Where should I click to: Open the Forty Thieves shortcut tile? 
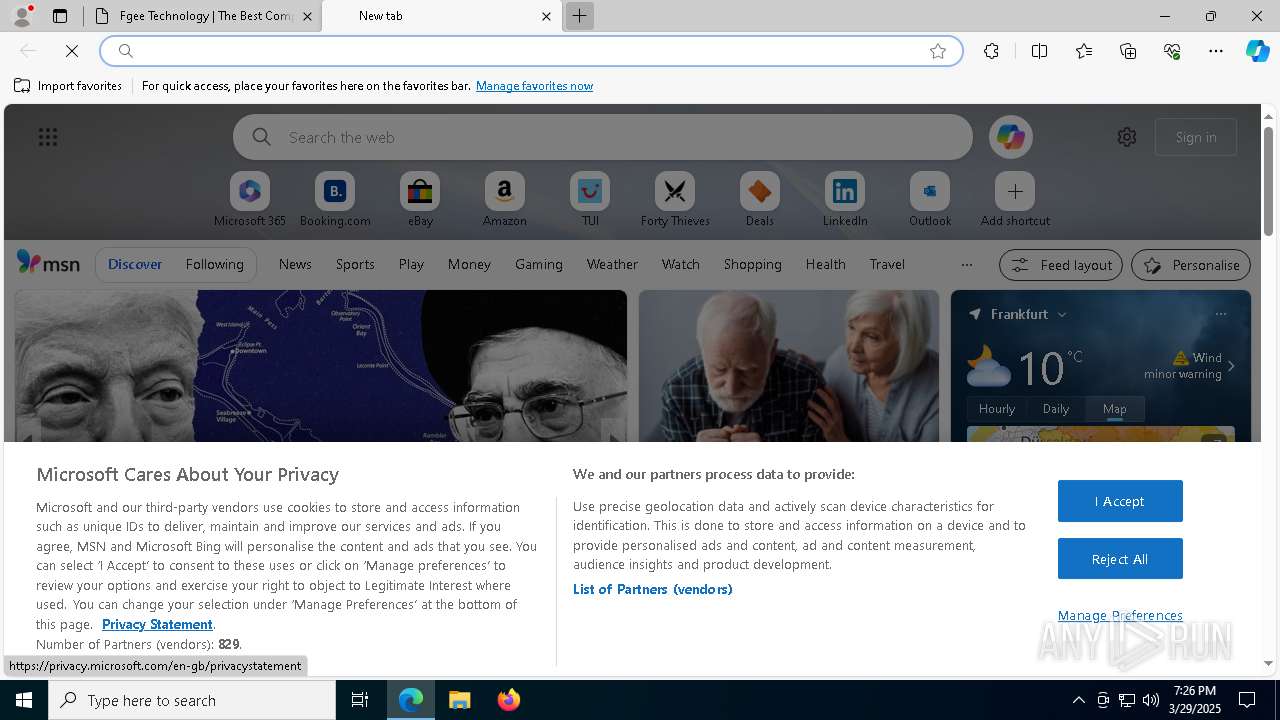coord(675,199)
